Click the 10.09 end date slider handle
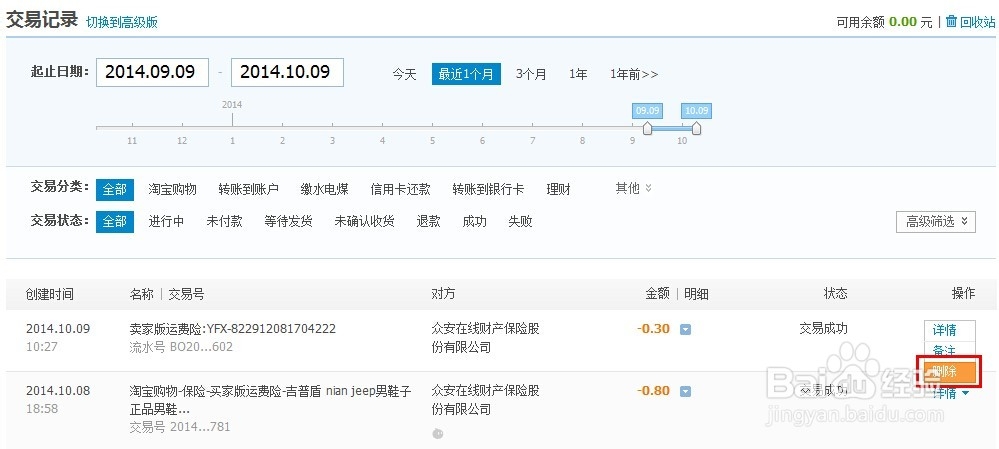The height and width of the screenshot is (449, 999). pyautogui.click(x=696, y=128)
